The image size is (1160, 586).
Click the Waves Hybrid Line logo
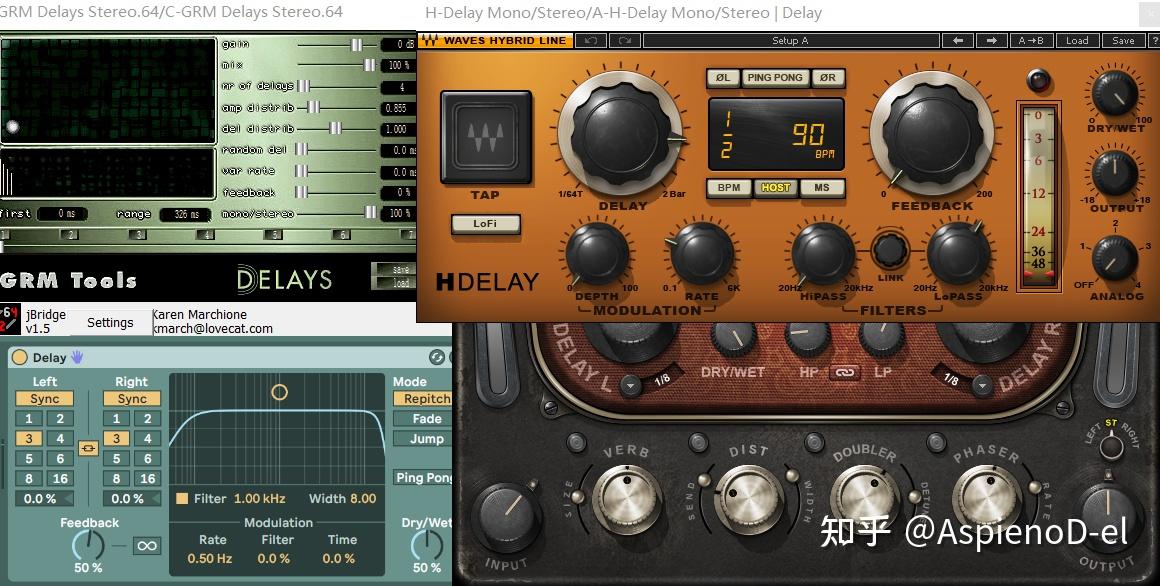495,41
